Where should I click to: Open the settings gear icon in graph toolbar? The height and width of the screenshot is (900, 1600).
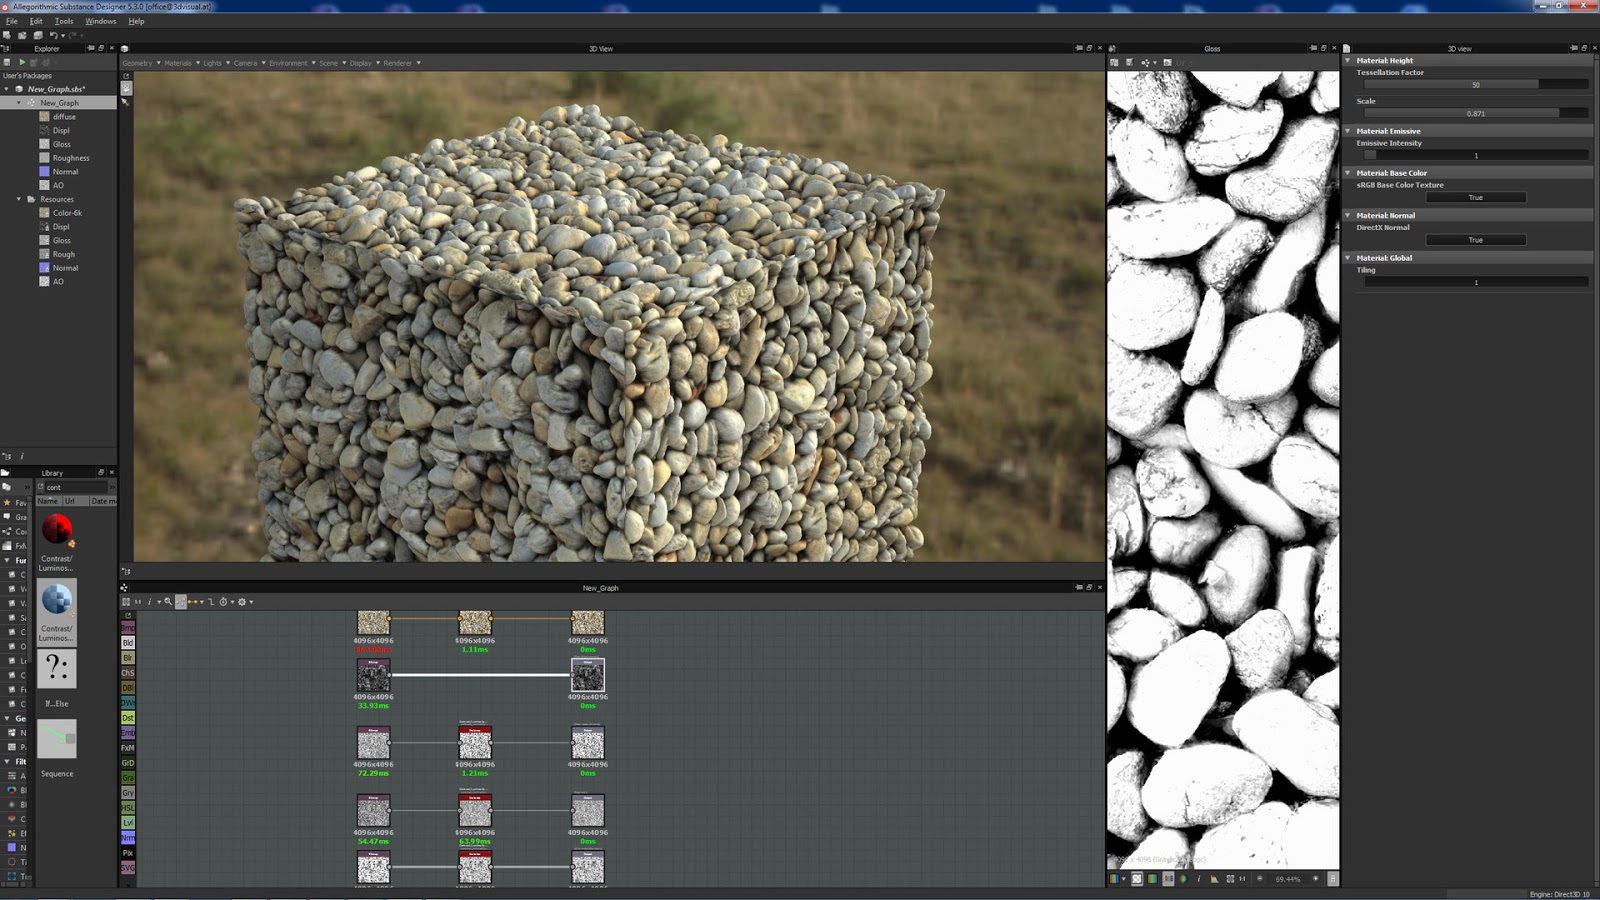242,602
